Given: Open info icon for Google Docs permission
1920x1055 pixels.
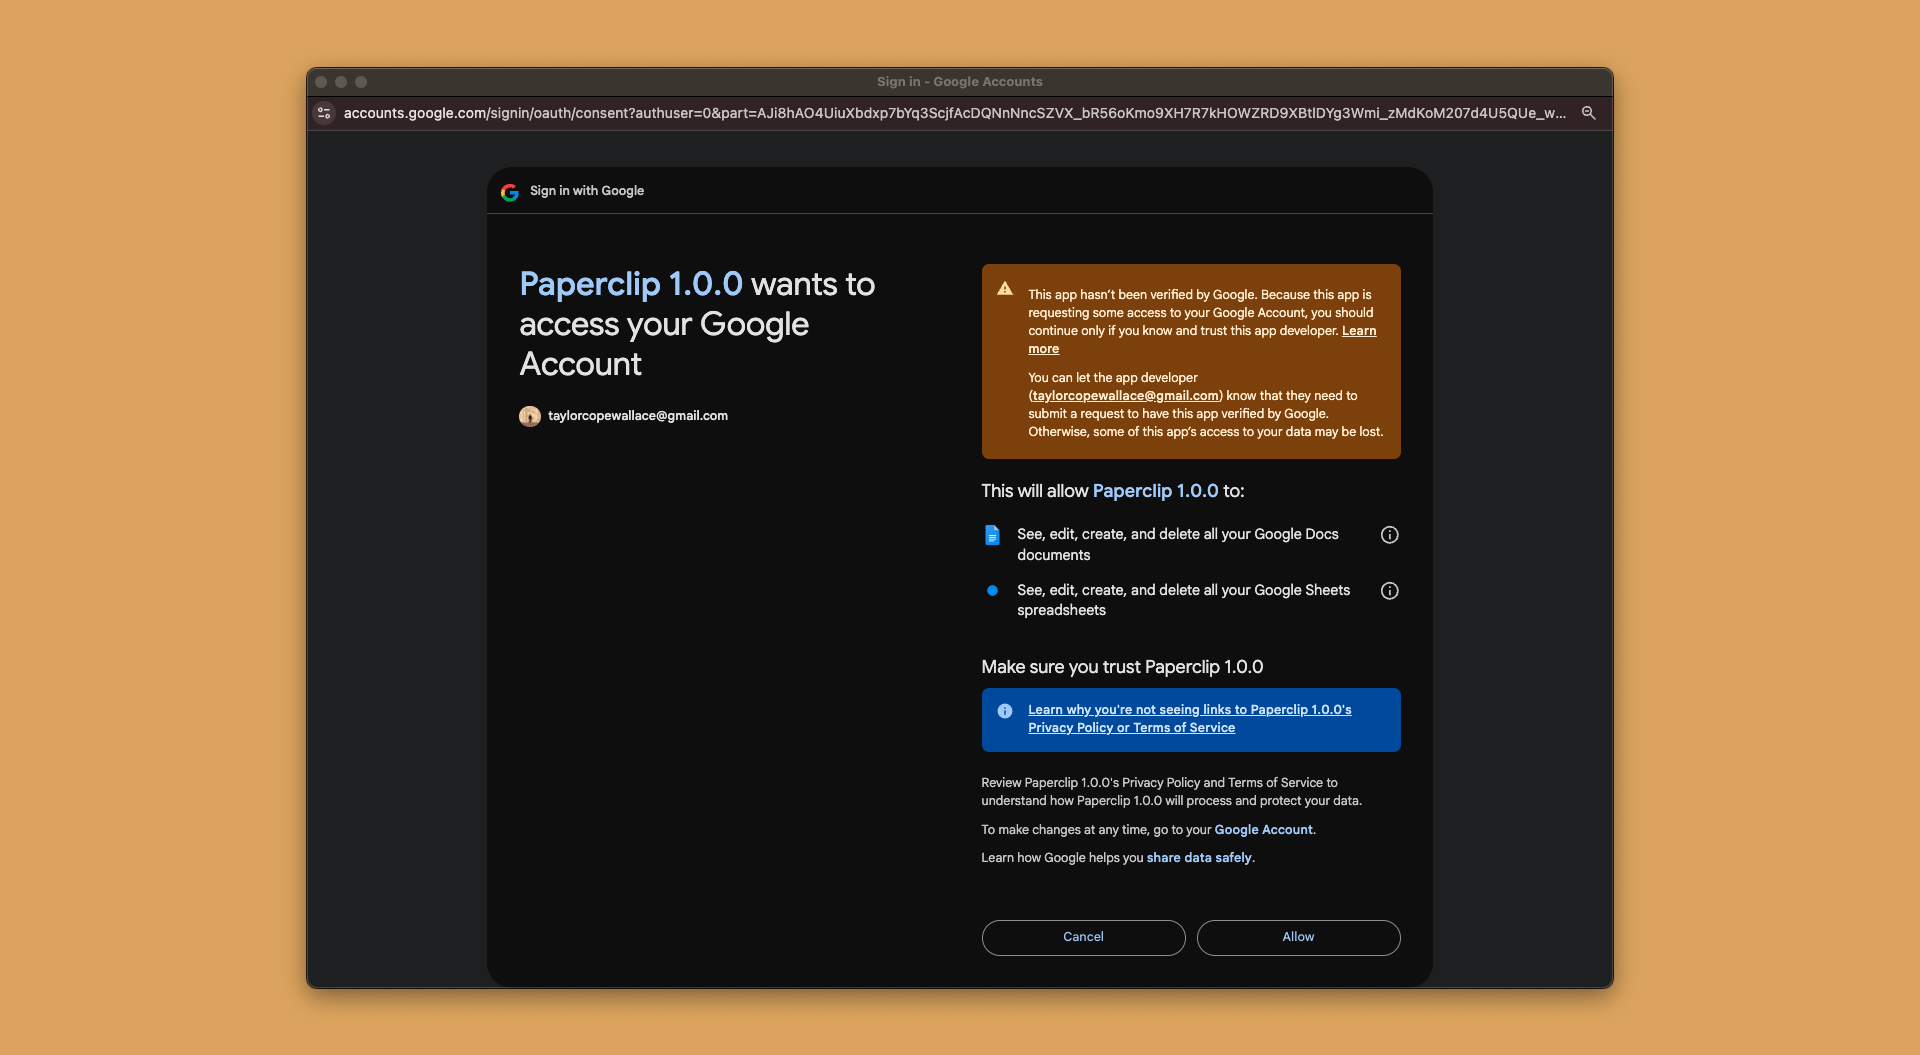Looking at the screenshot, I should [x=1389, y=535].
